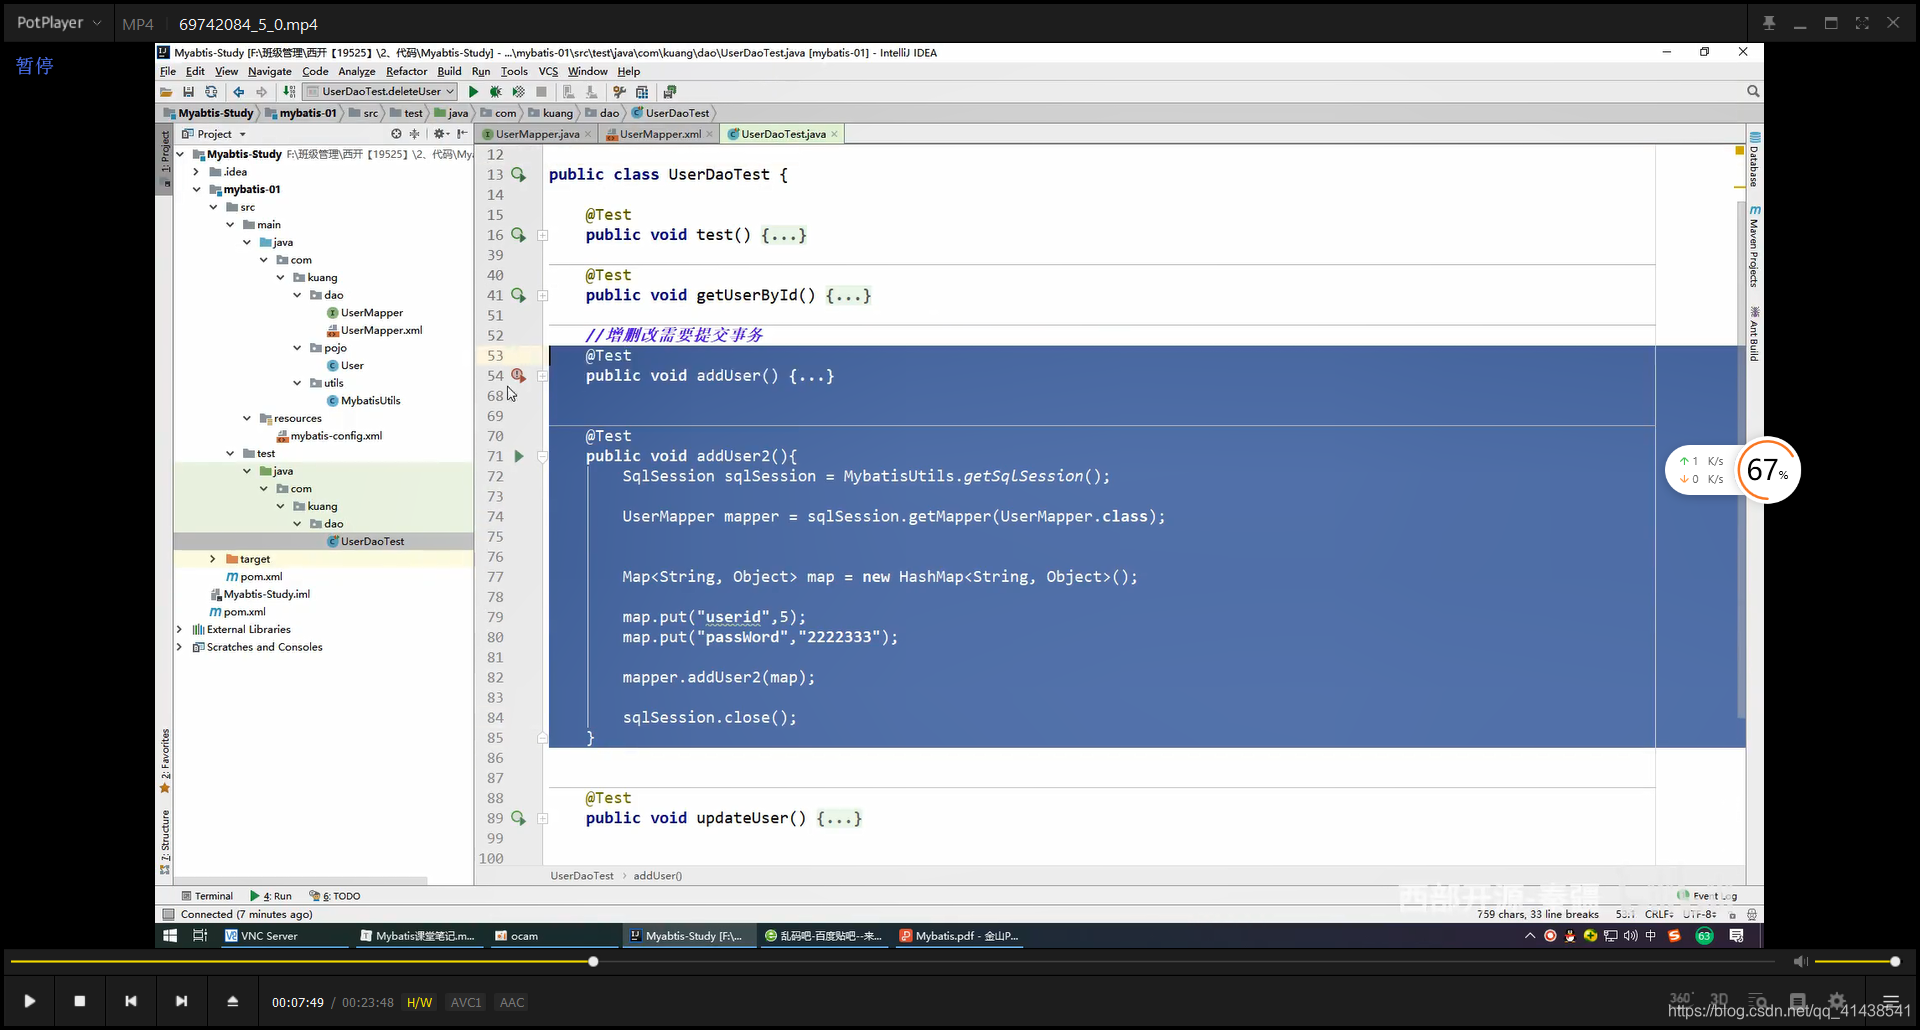1920x1030 pixels.
Task: Toggle the PotPlayer 360 degree video mode
Action: 1681,1000
